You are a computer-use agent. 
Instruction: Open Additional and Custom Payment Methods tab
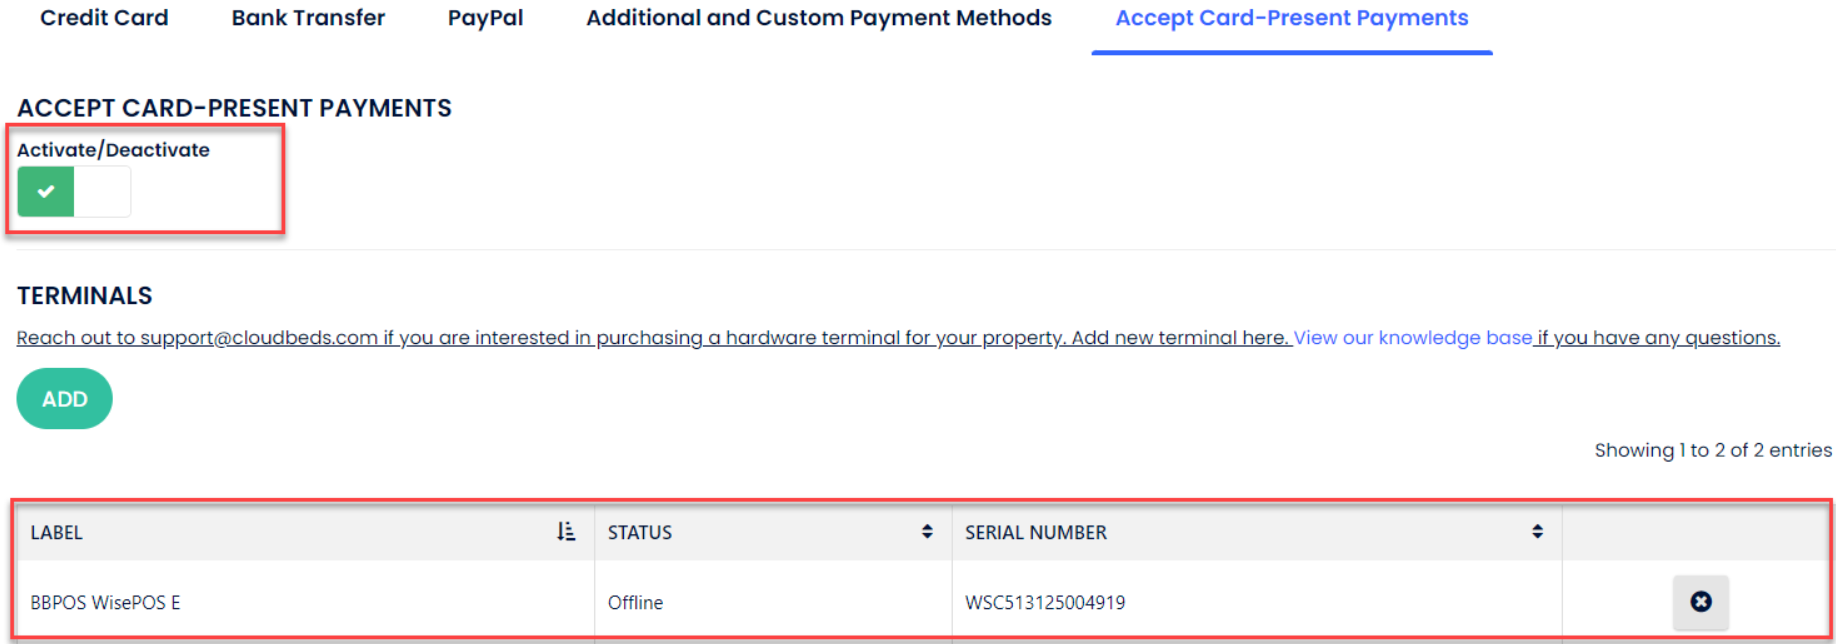coord(818,18)
